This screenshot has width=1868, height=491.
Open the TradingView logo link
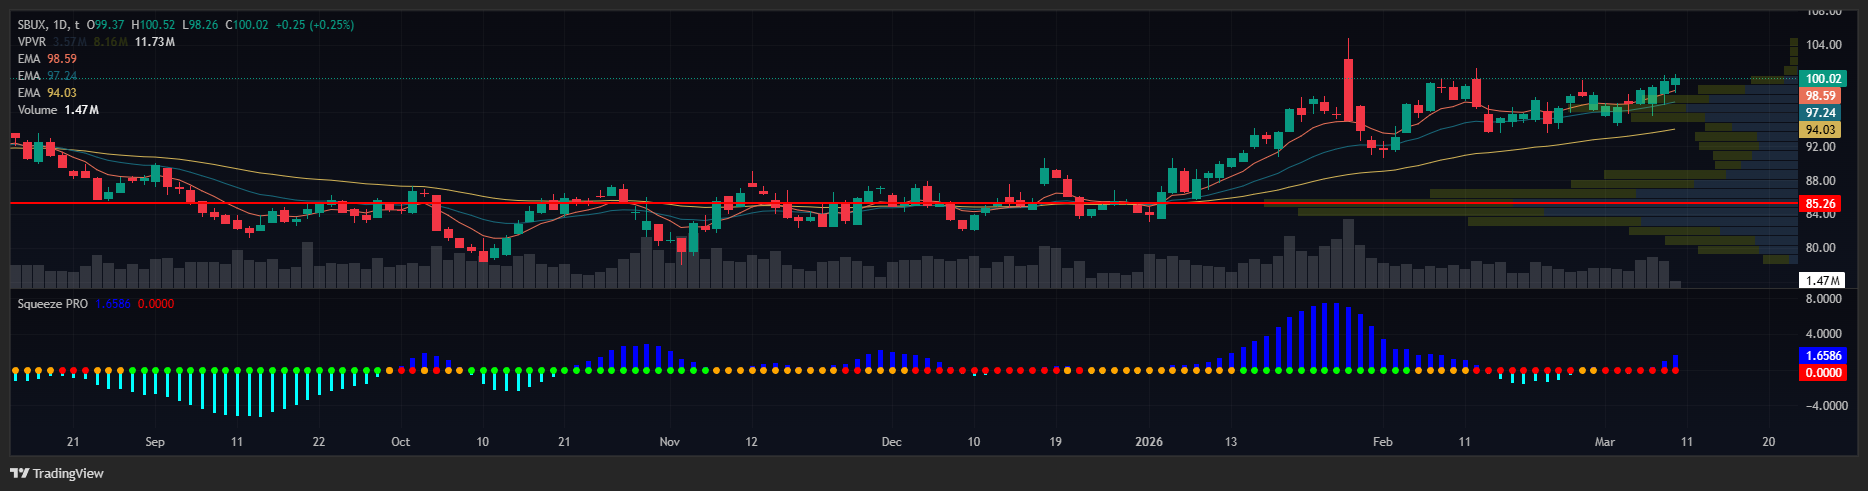(x=58, y=473)
